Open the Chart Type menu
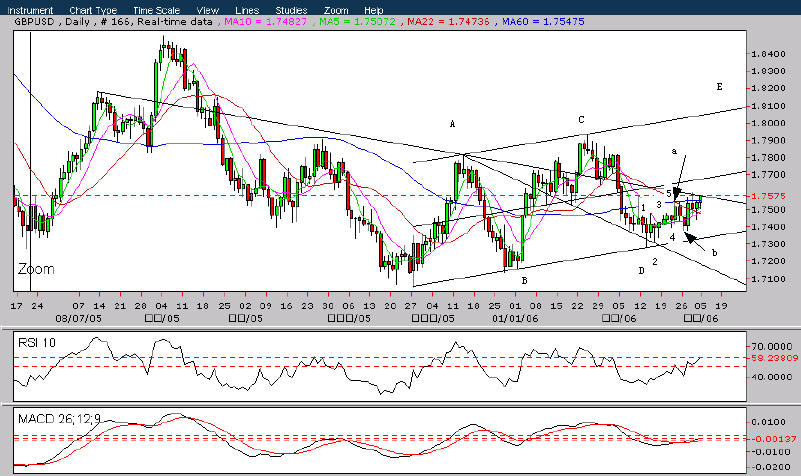This screenshot has height=476, width=801. point(93,10)
